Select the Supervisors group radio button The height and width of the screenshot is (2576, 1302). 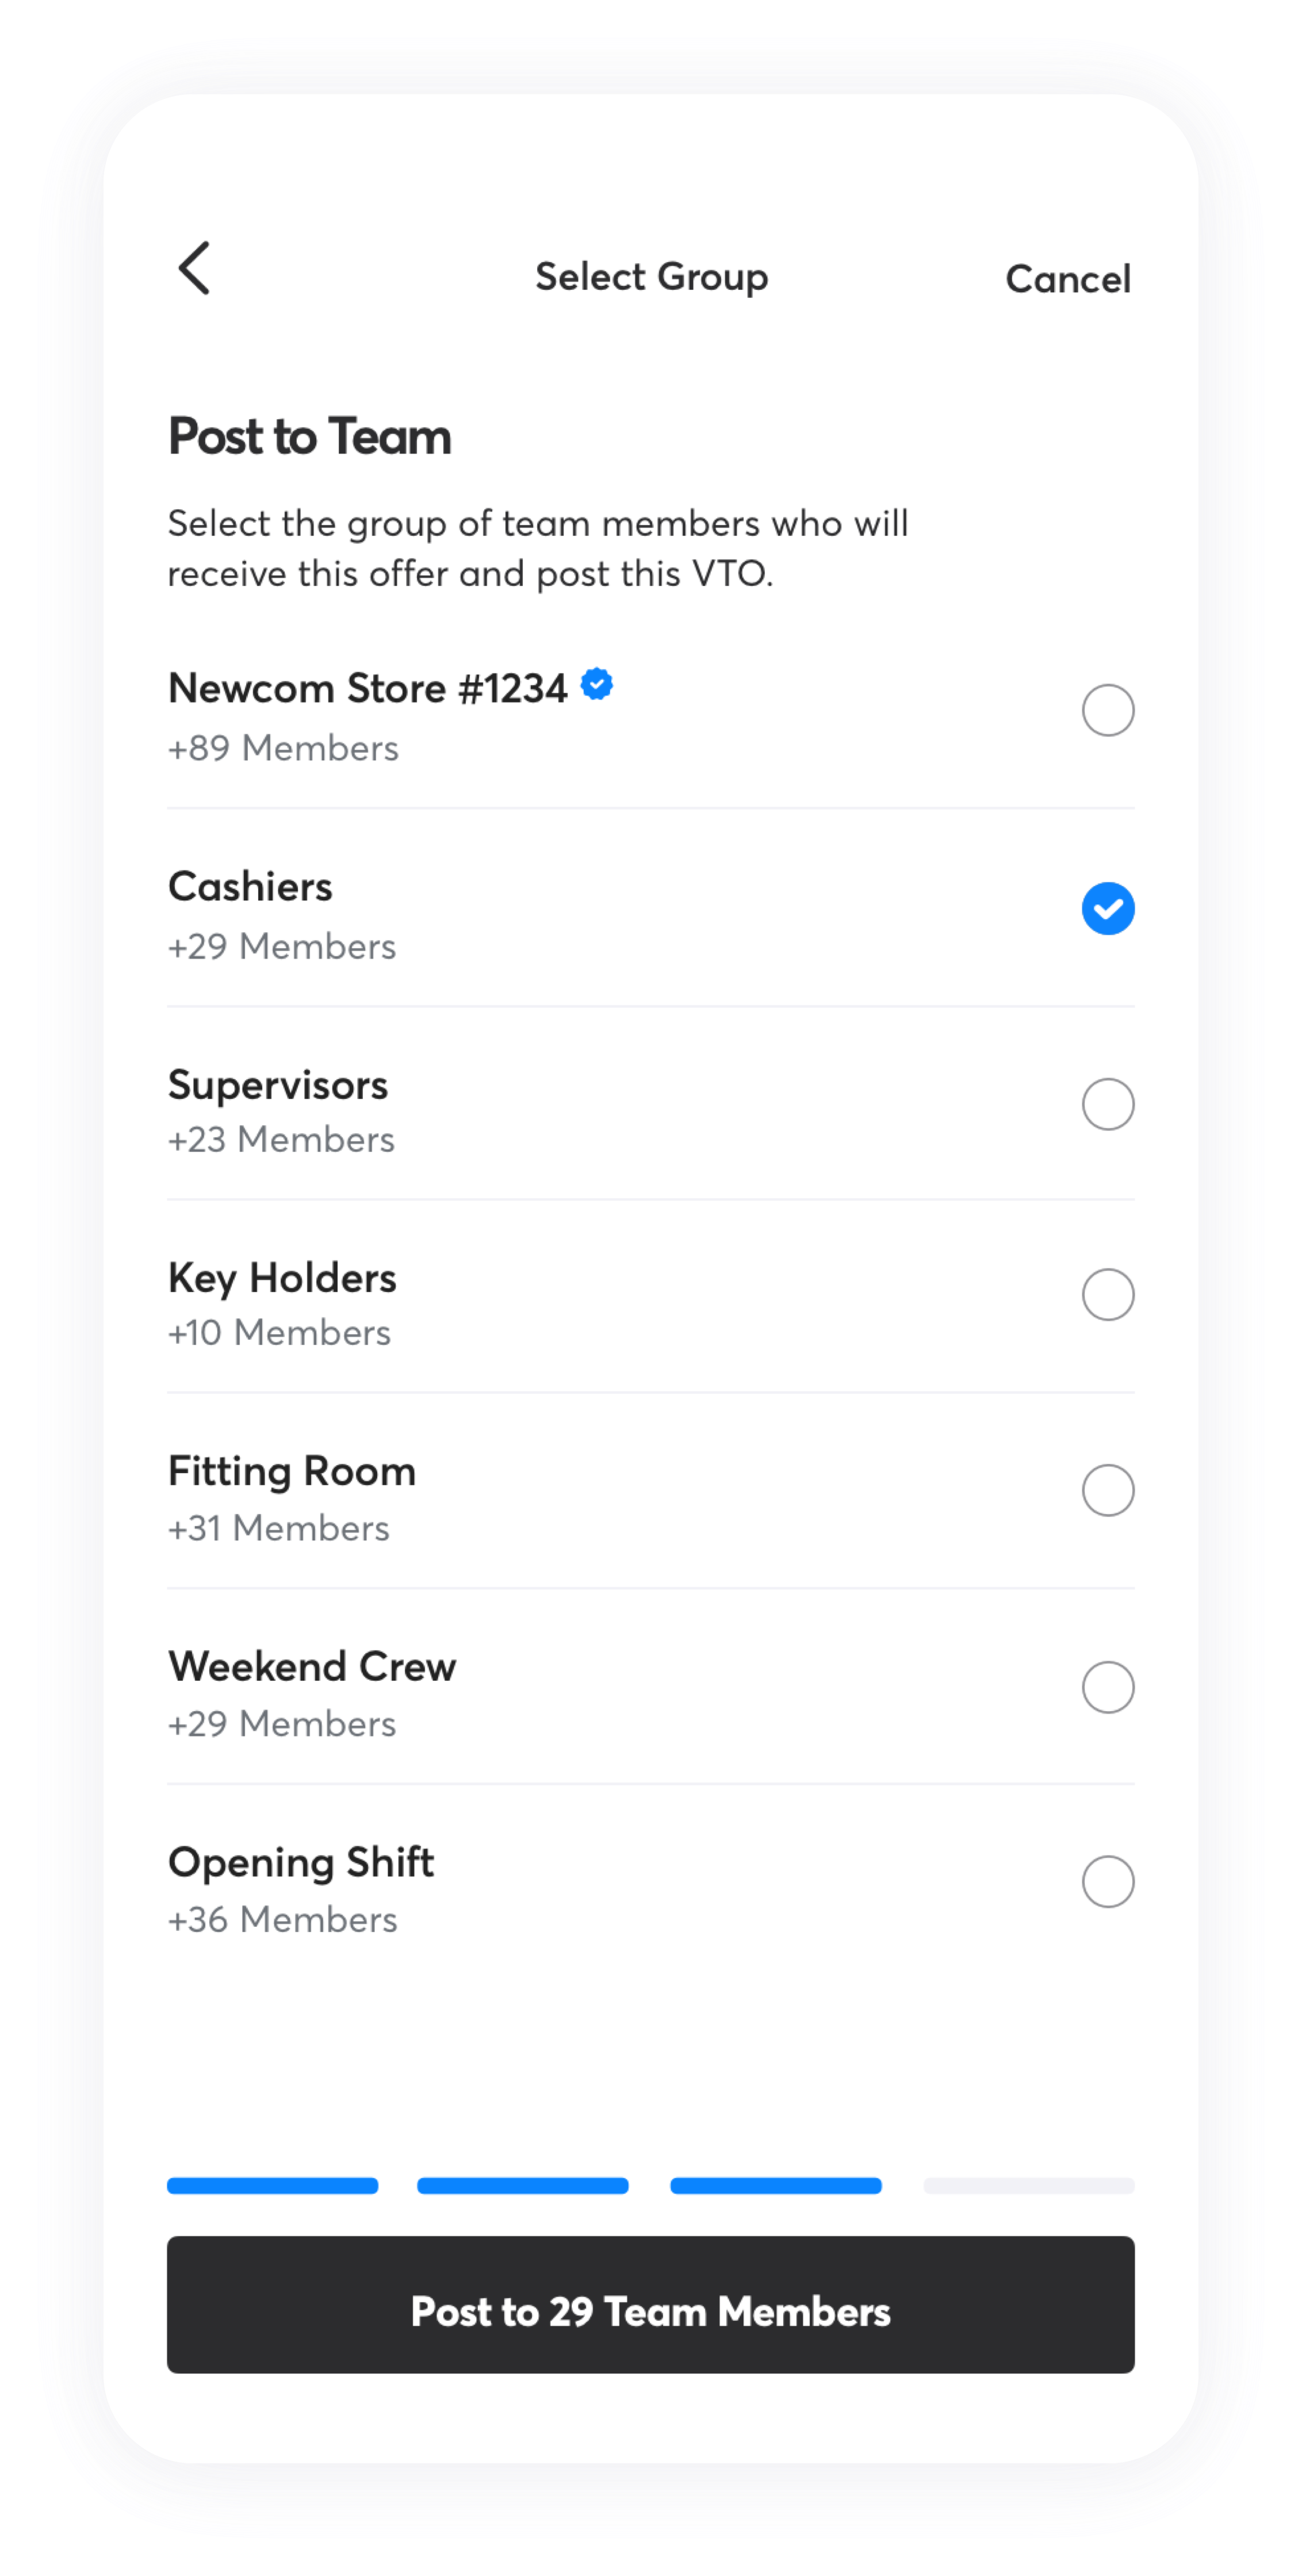tap(1108, 1104)
